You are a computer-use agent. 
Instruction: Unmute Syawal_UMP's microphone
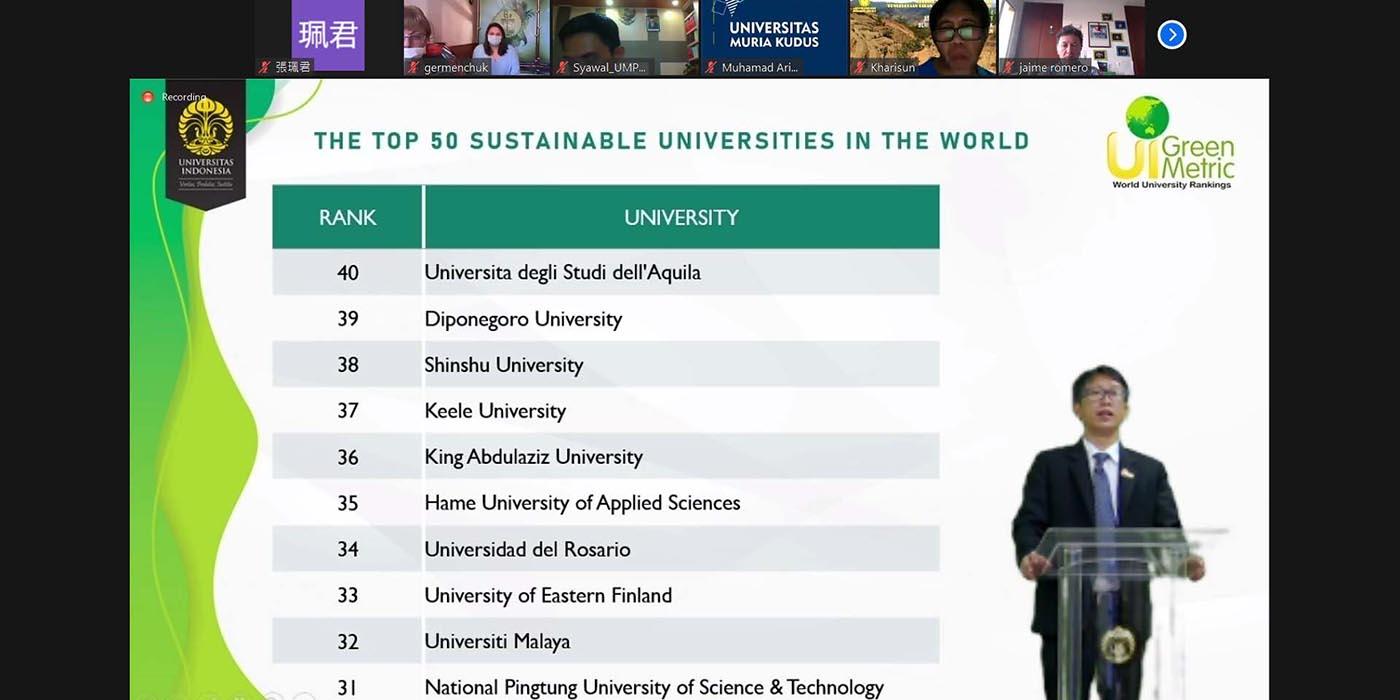(561, 66)
